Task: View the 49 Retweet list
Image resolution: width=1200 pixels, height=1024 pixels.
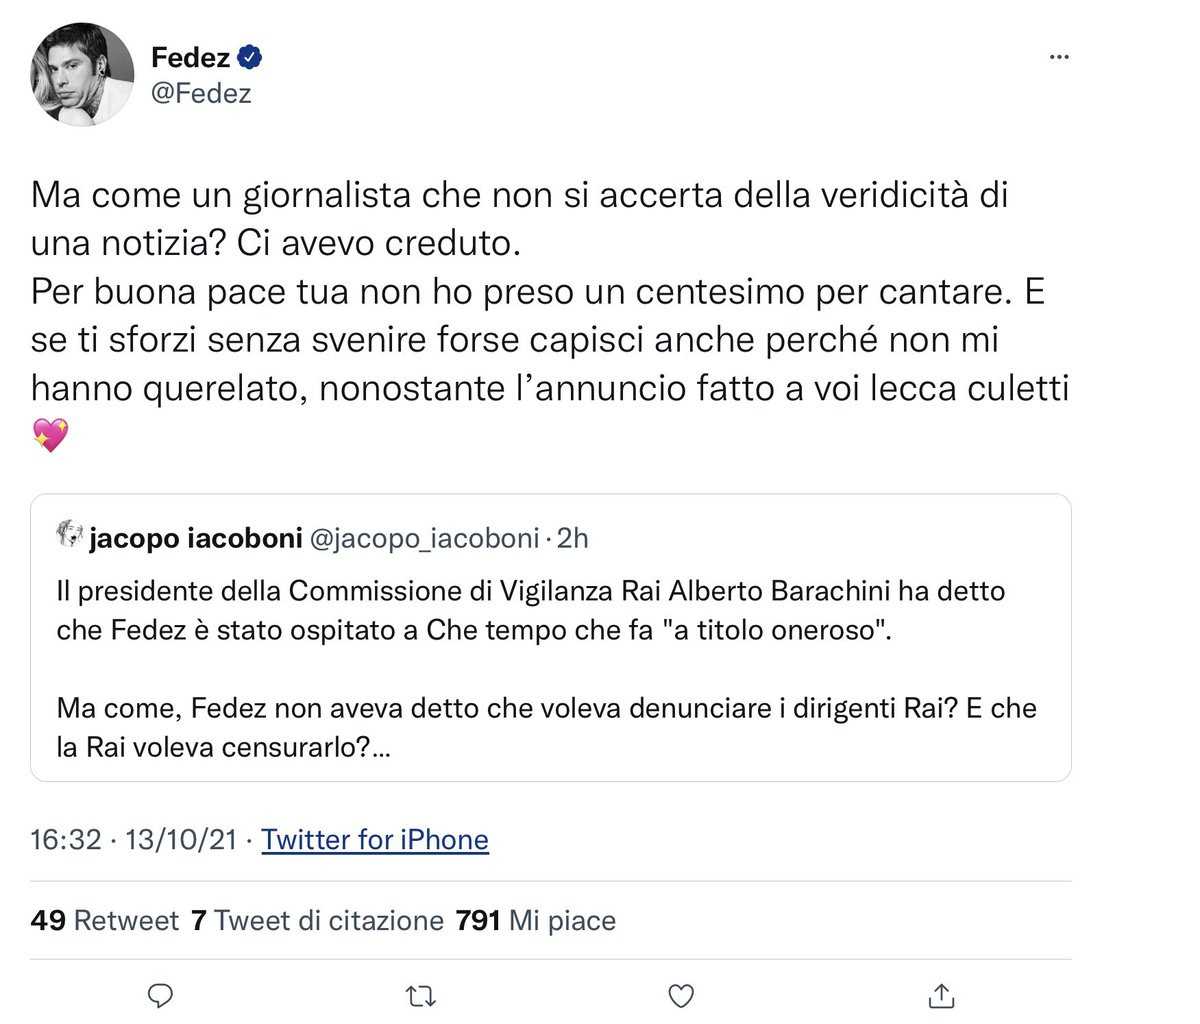Action: tap(105, 920)
